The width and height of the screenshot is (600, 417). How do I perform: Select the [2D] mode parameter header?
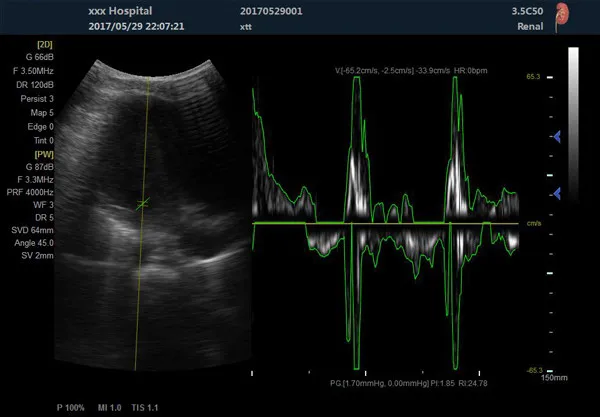coord(45,46)
